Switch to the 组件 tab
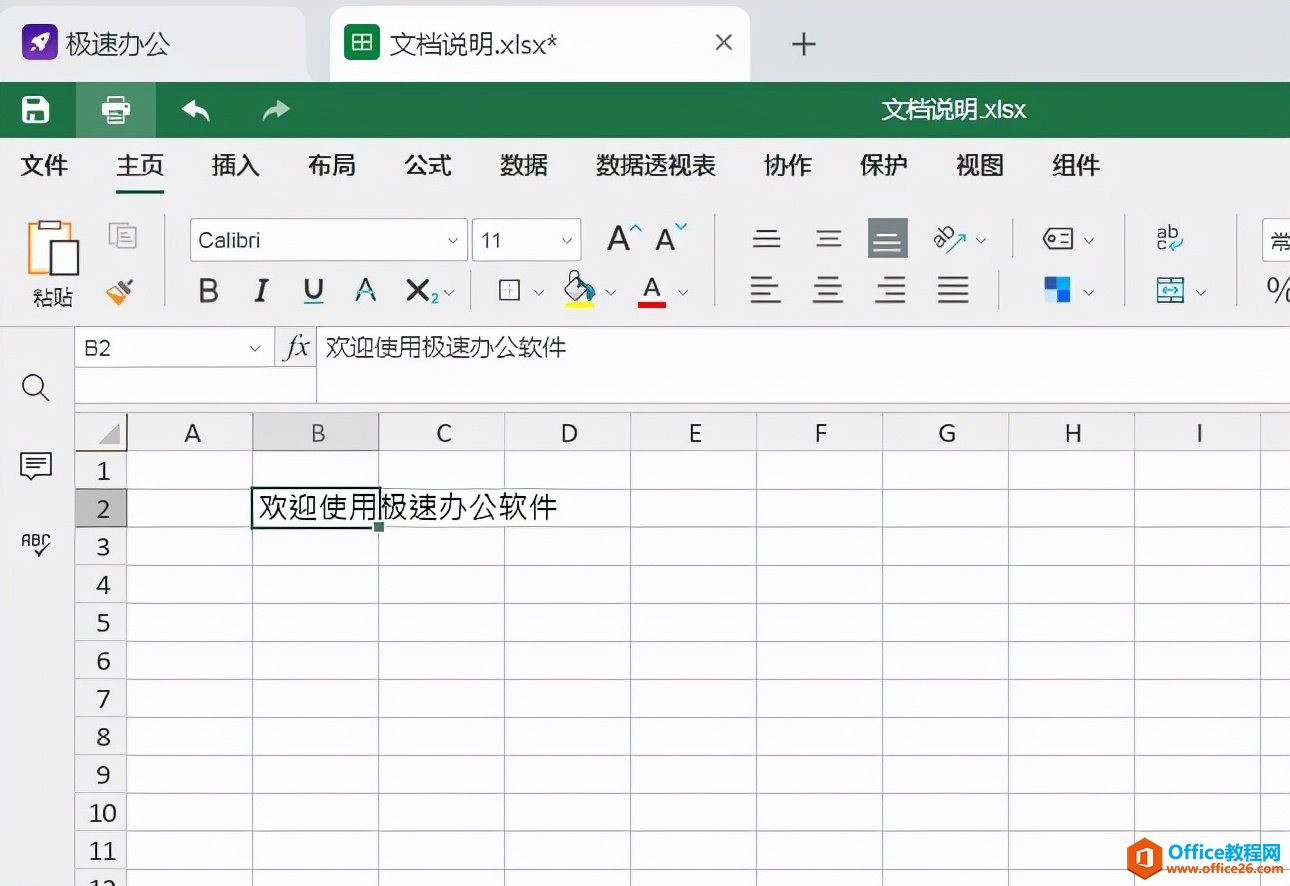Screen dimensions: 1290x886 pos(1076,166)
